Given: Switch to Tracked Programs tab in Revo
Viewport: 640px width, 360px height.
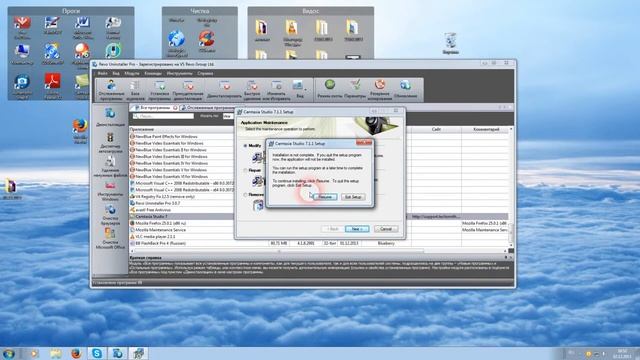Looking at the screenshot, I should [x=208, y=108].
